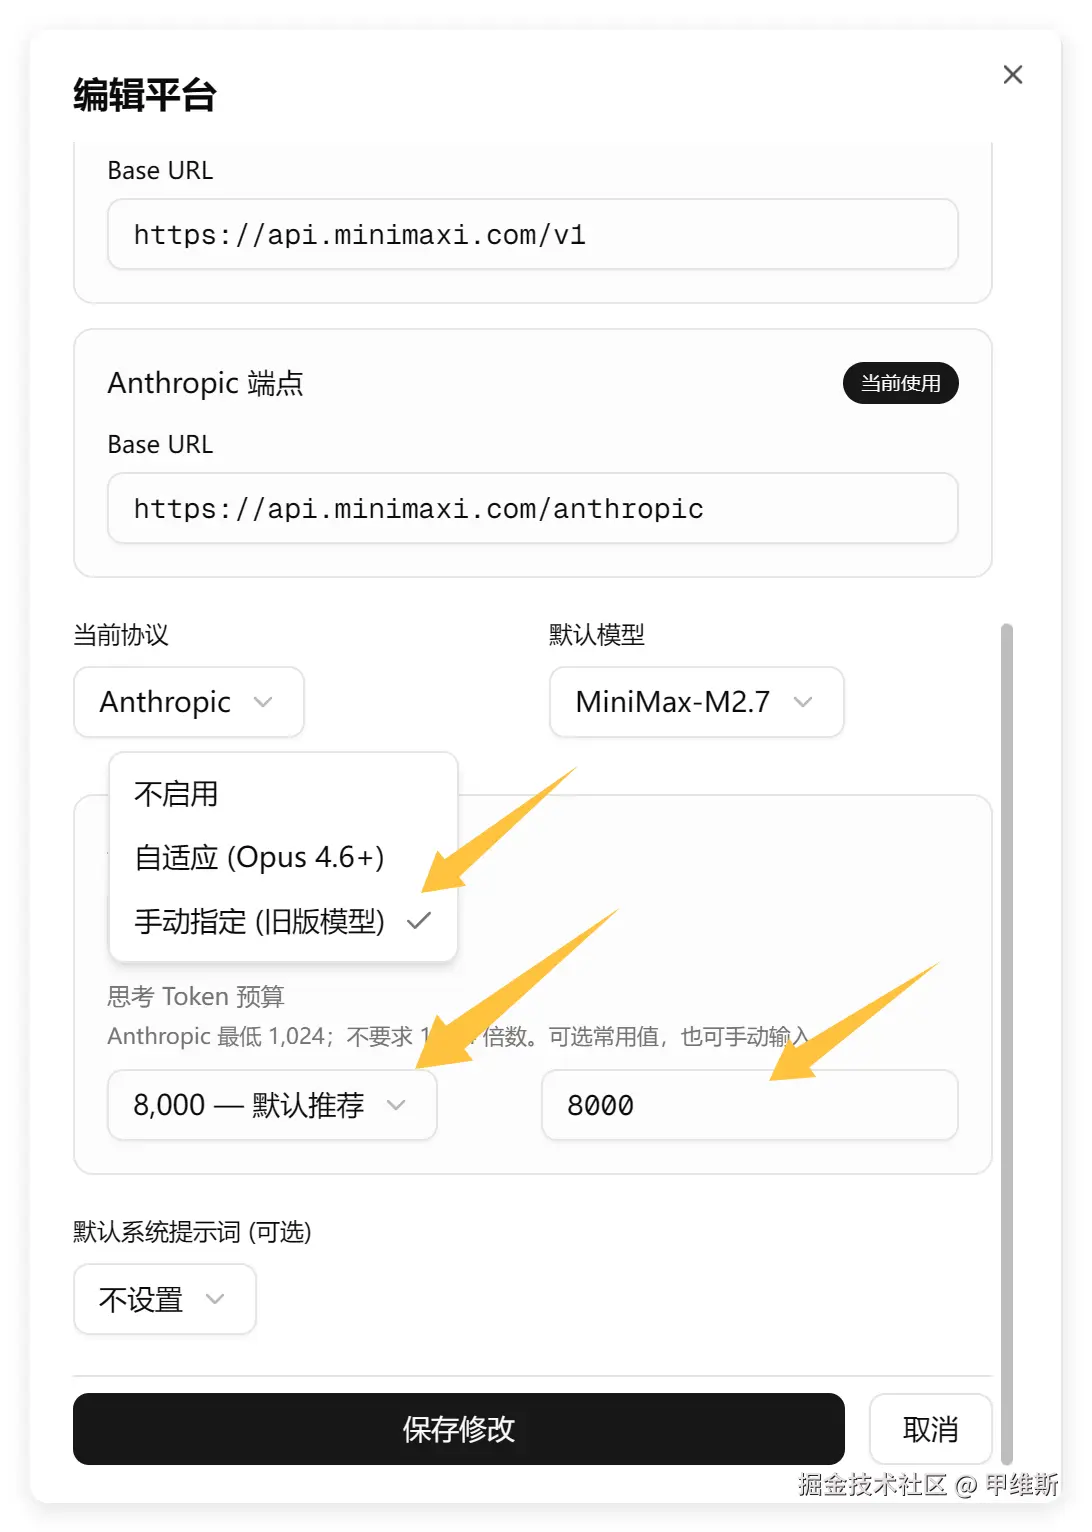Select 不启用 option in the menu

pos(283,794)
